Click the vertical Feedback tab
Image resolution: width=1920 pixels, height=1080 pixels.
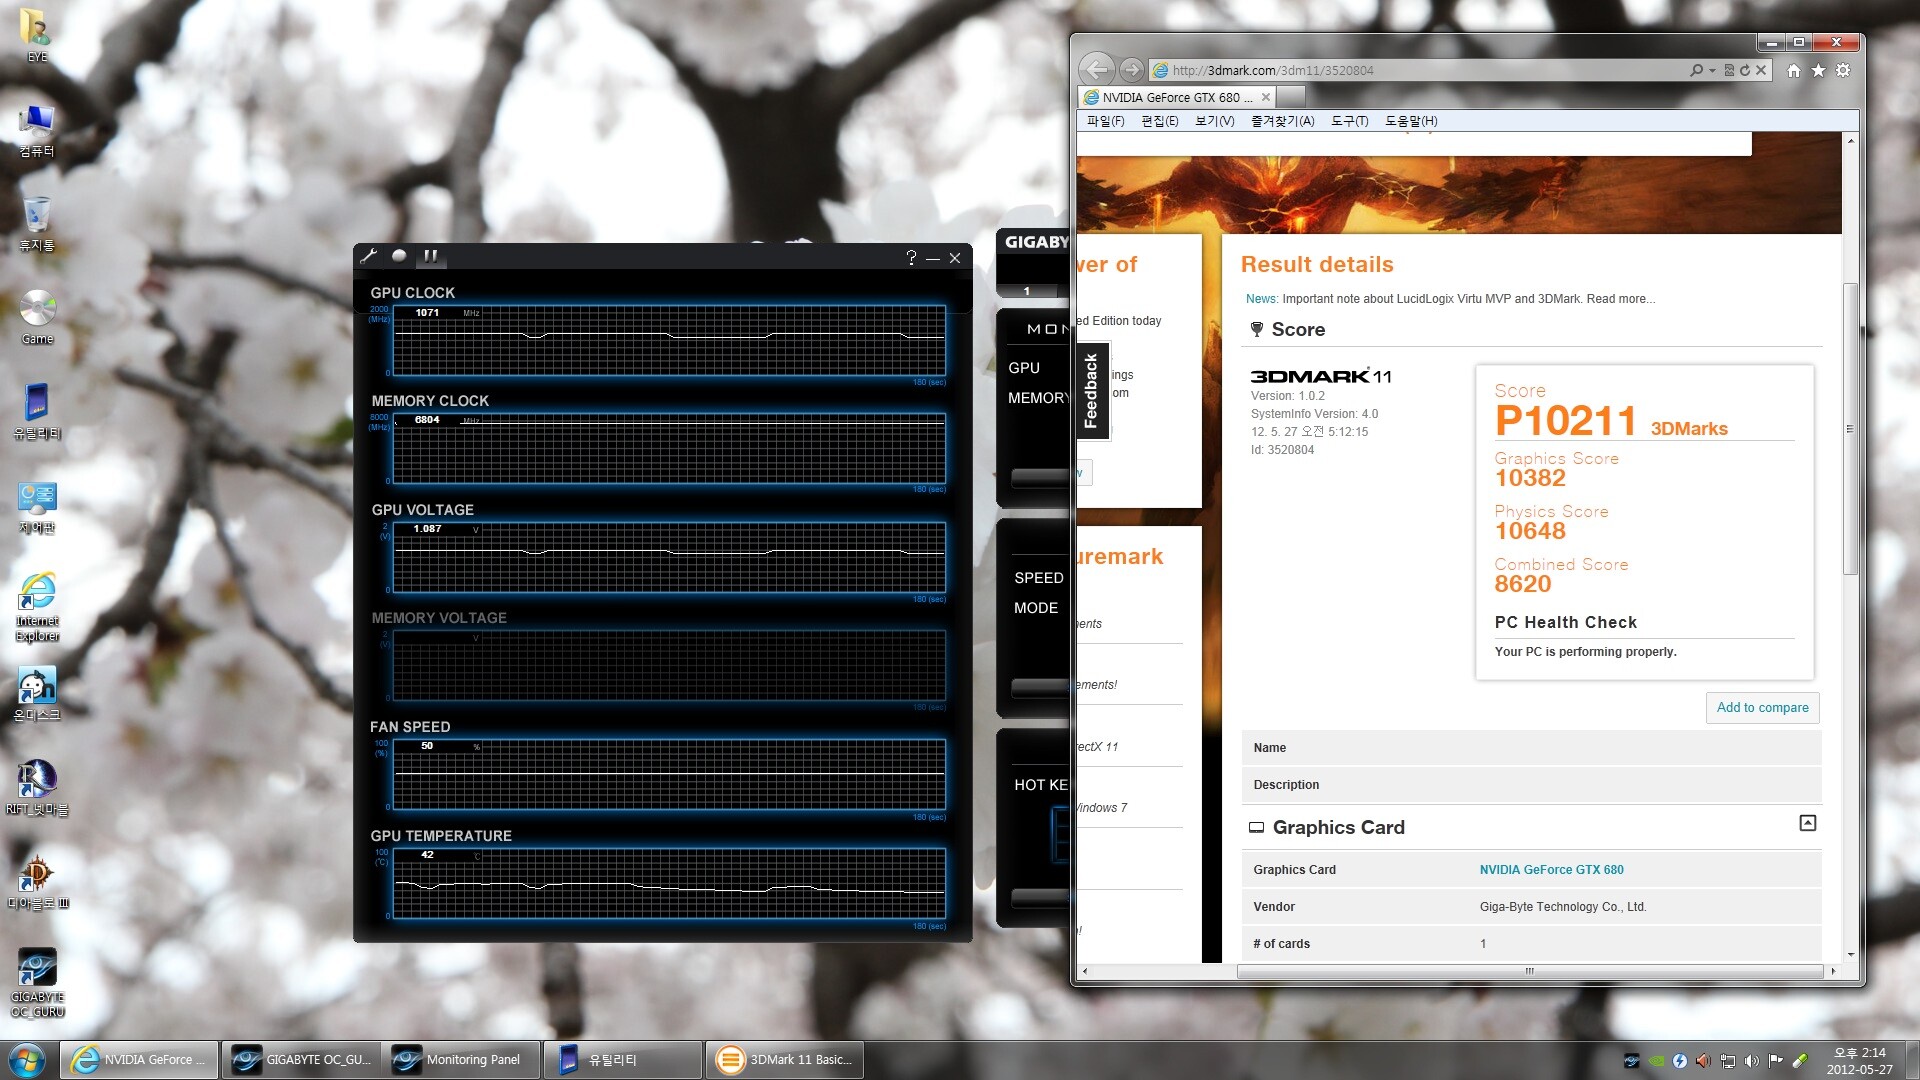1090,391
